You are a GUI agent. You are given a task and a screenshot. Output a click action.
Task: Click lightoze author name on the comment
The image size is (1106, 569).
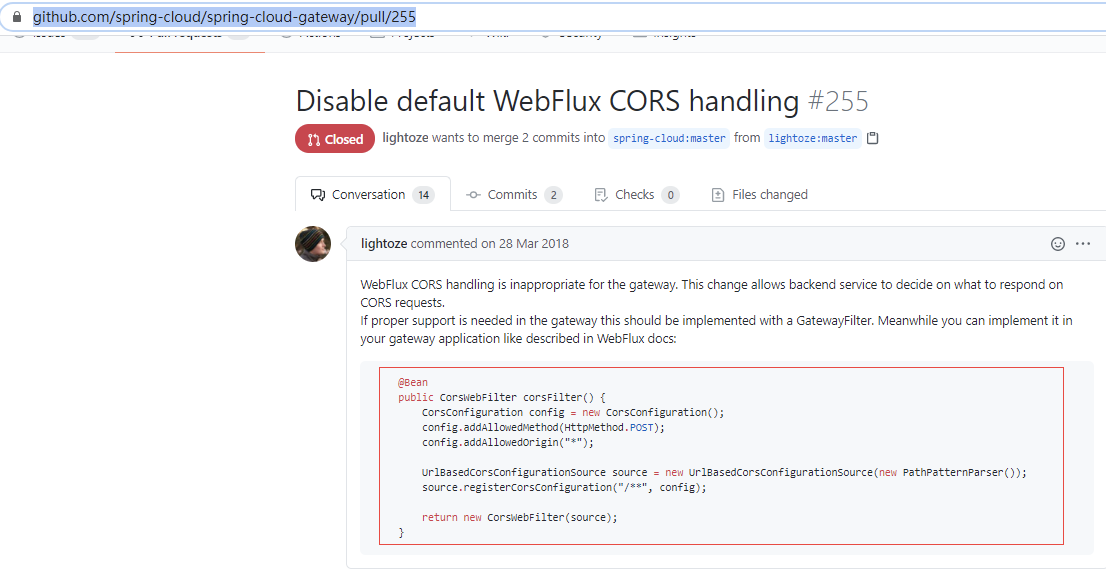point(384,244)
